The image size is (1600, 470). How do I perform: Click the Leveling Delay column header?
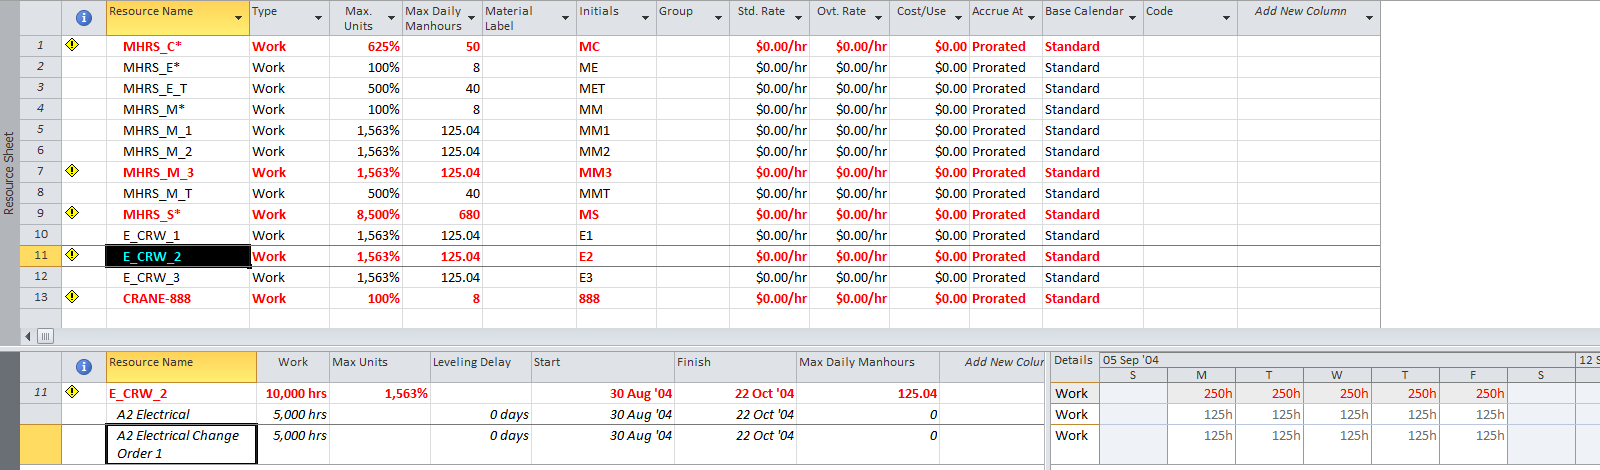(x=479, y=363)
